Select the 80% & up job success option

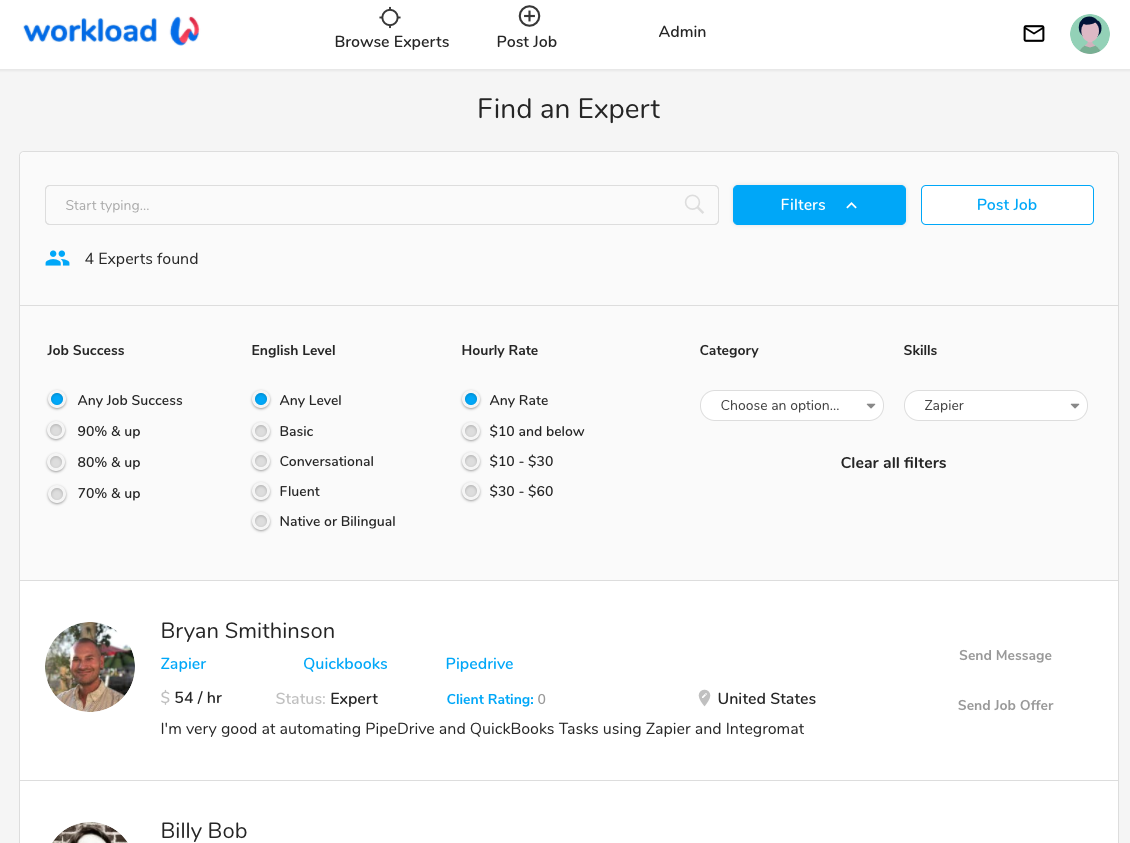tap(56, 462)
